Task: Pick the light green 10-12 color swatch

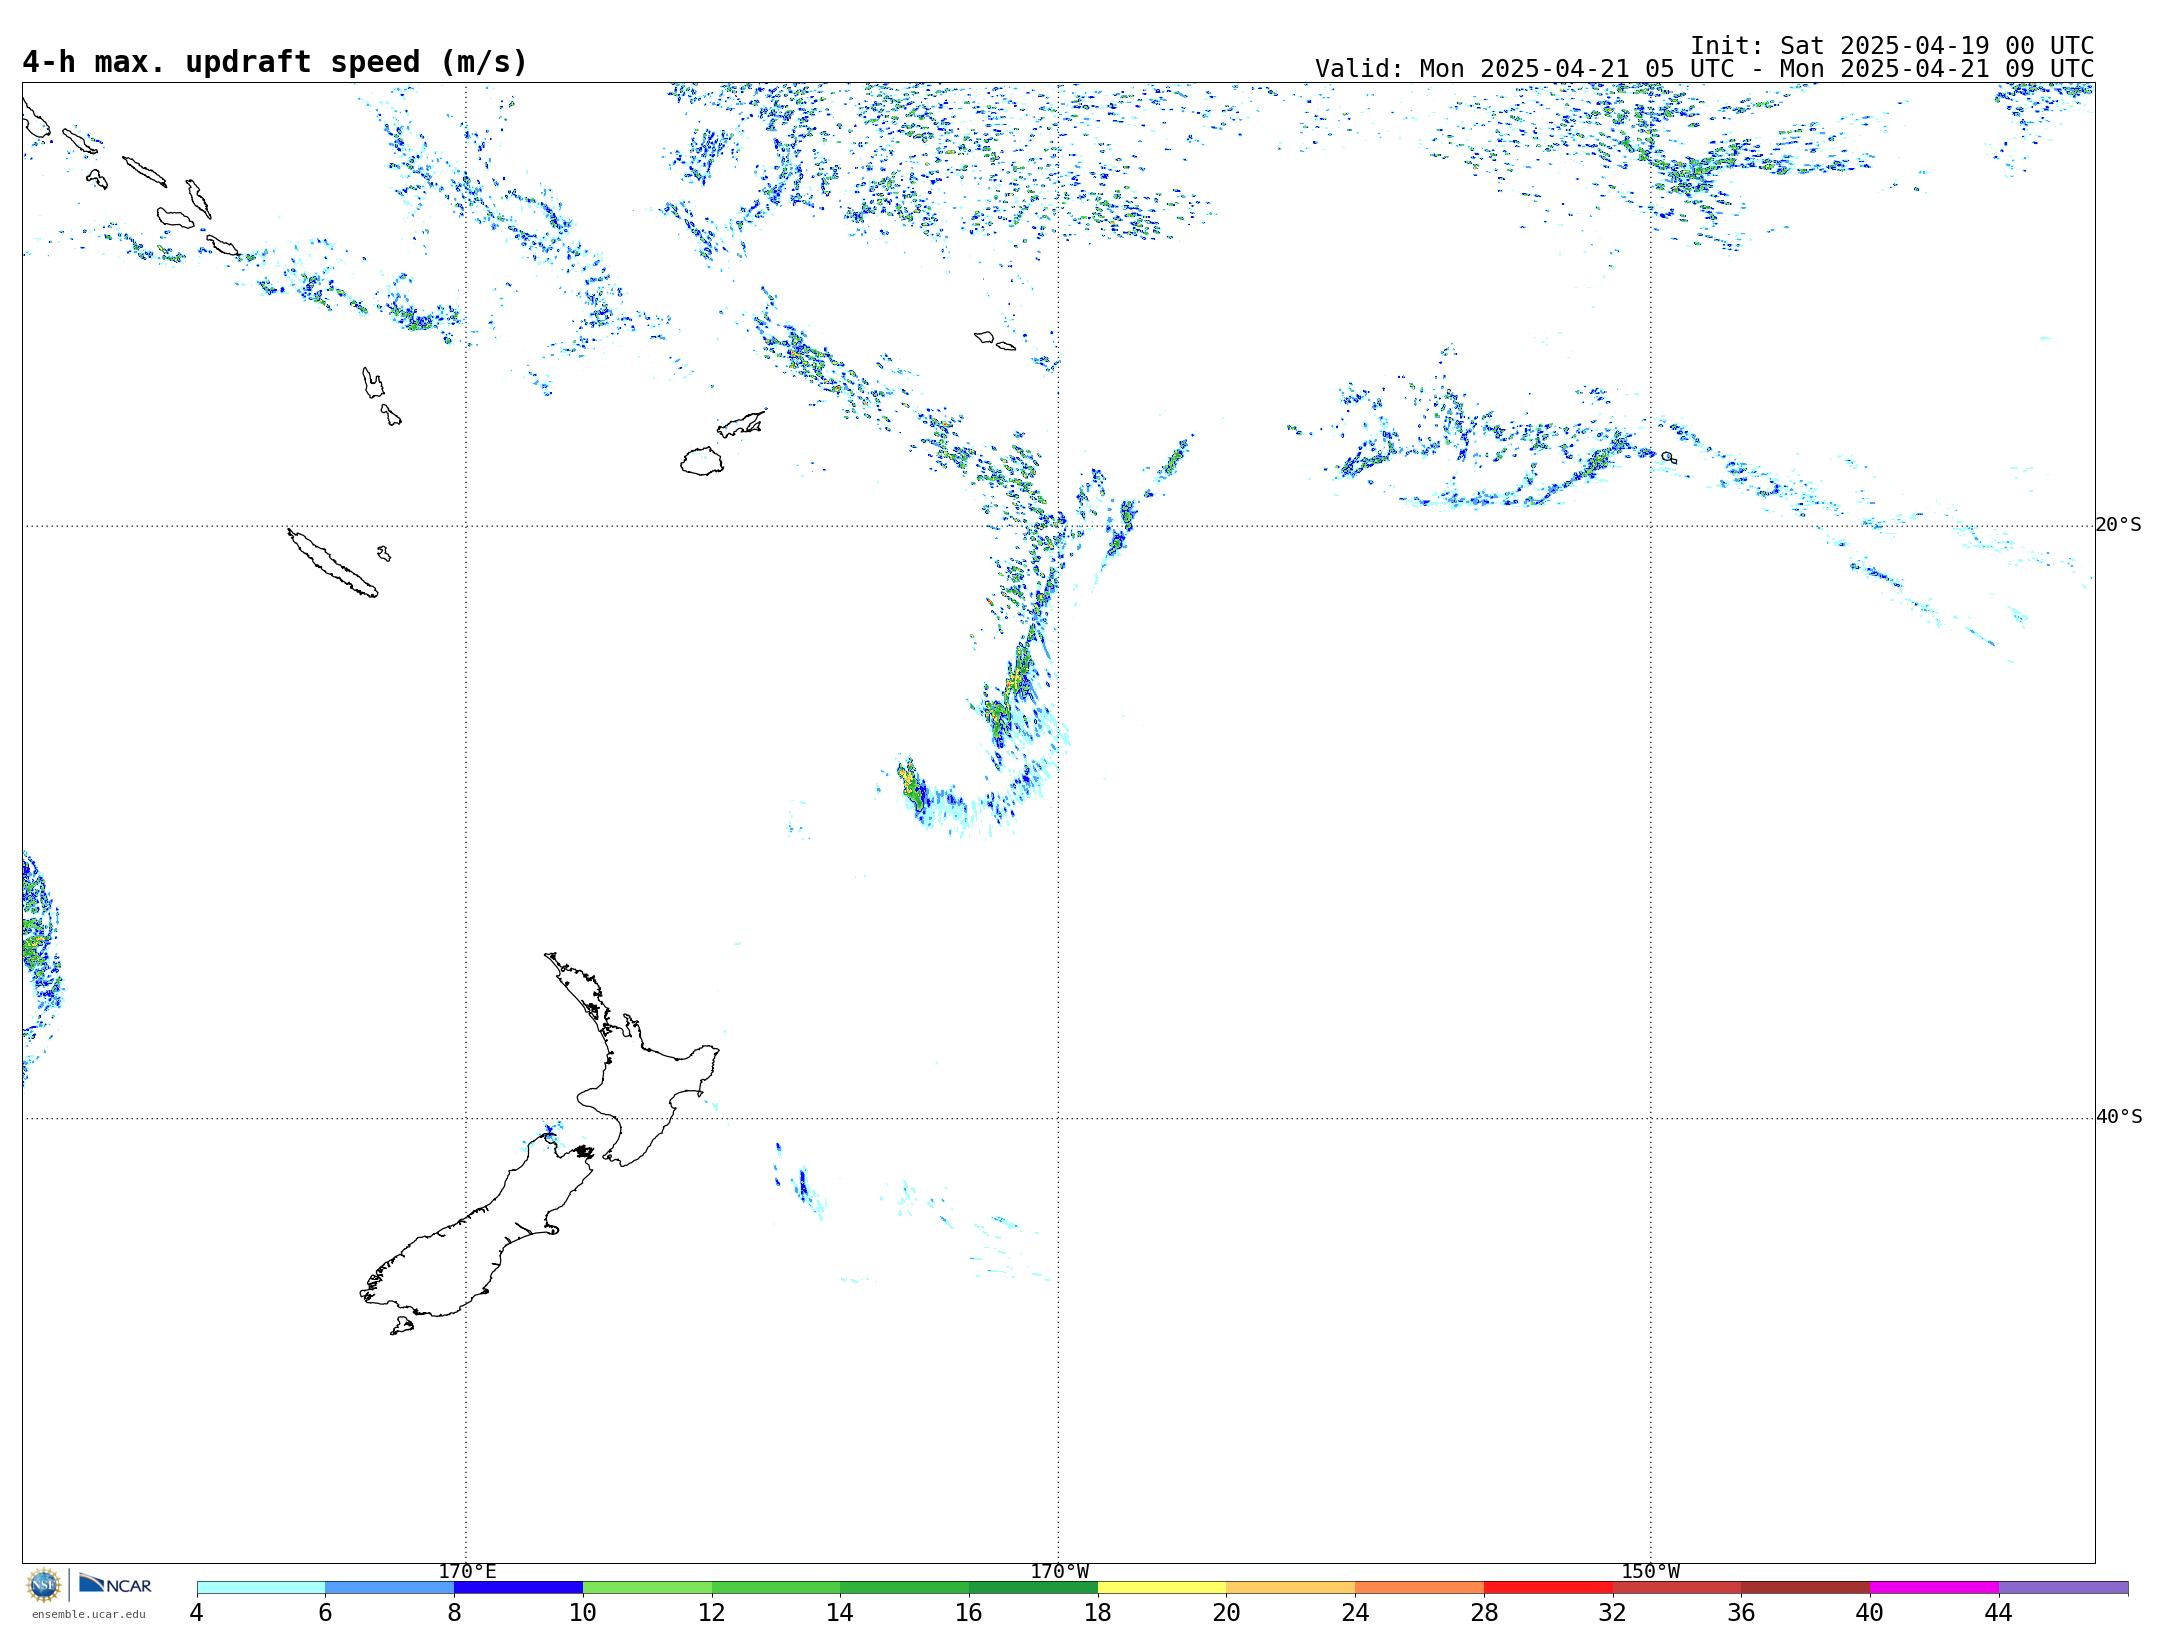Action: pyautogui.click(x=647, y=1588)
